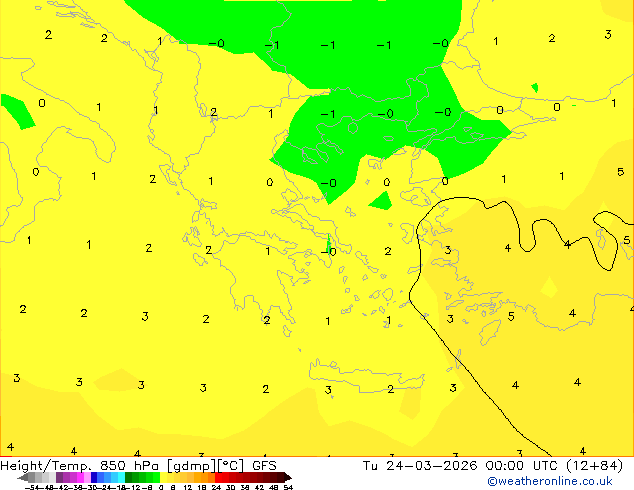The height and width of the screenshot is (490, 634).
Task: Pick the bright red legend swatch
Action: [219, 477]
